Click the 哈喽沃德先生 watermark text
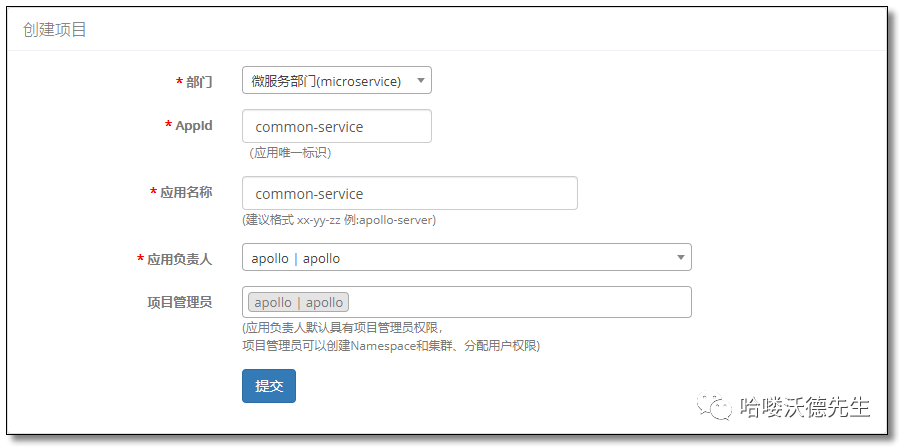 [805, 408]
